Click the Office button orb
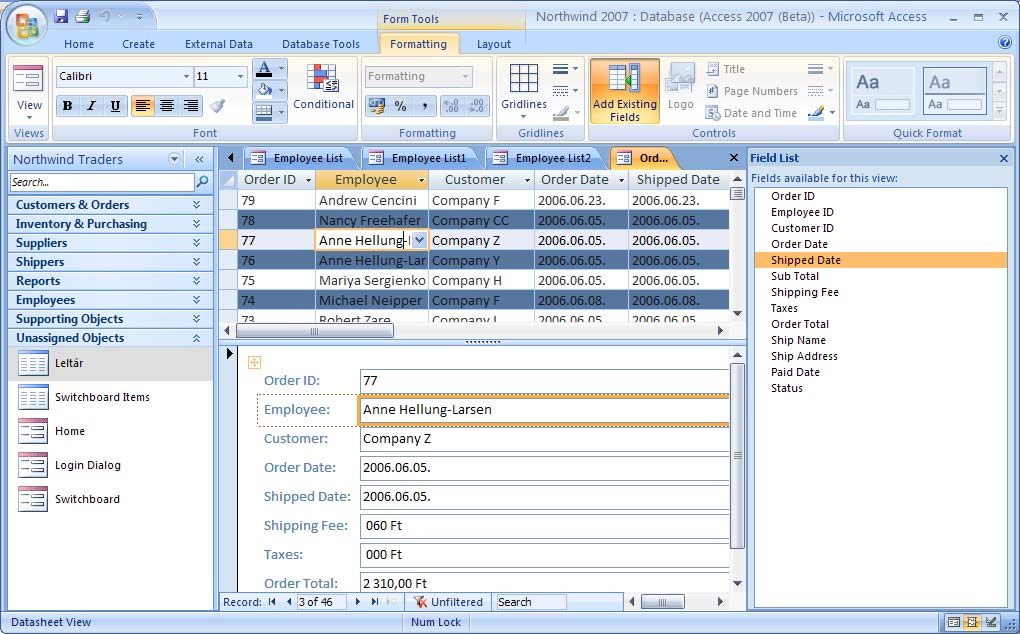 click(26, 25)
